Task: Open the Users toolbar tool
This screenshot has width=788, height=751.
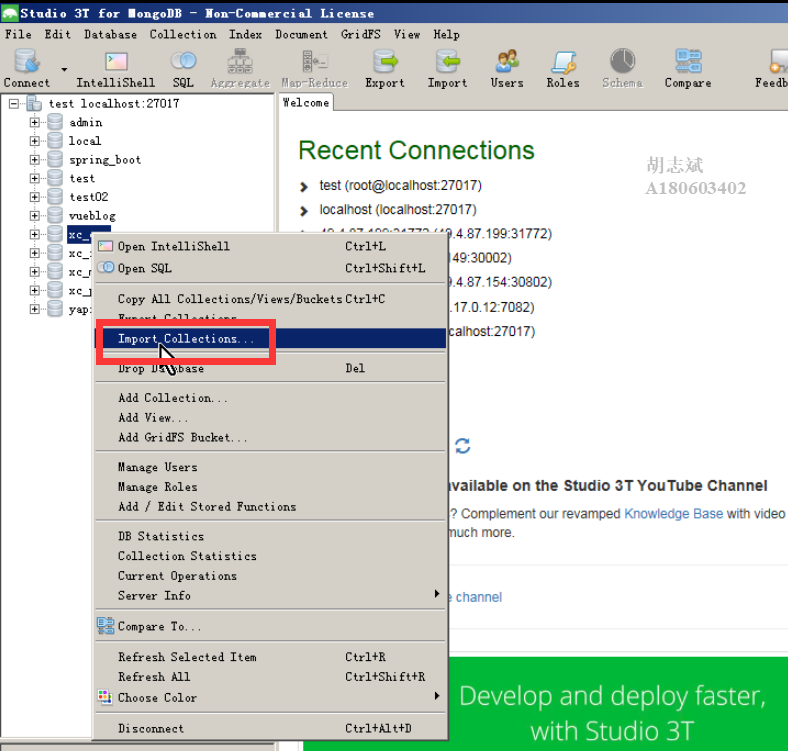Action: click(507, 68)
